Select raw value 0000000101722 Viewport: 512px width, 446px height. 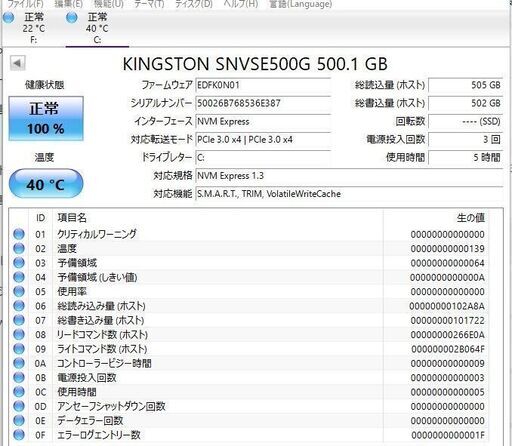coord(447,320)
